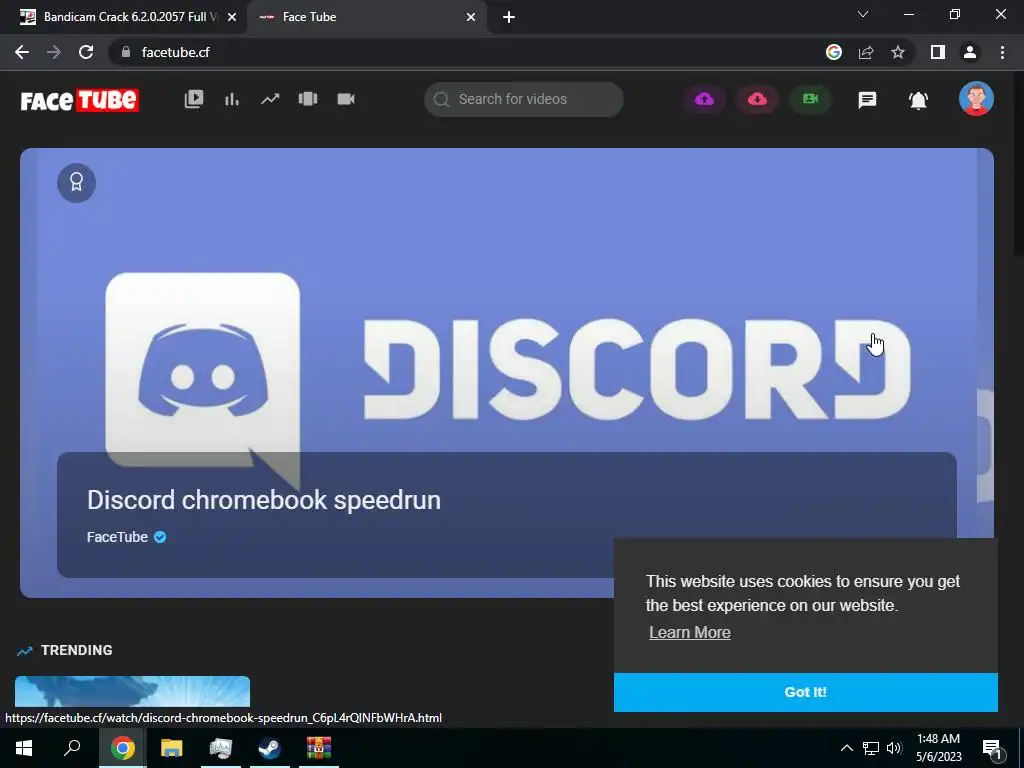The image size is (1024, 768).
Task: Open Windows taskbar search
Action: coord(72,748)
